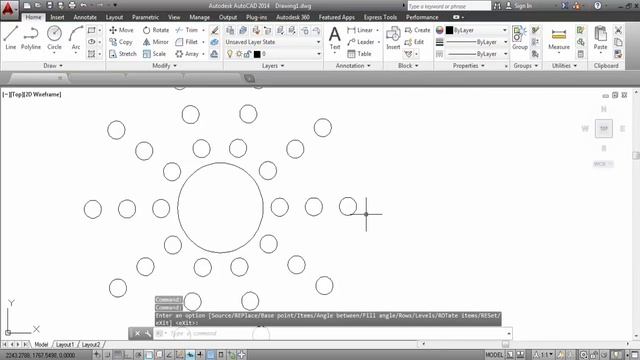The image size is (640, 360).
Task: Expand the Block panel
Action: pyautogui.click(x=408, y=66)
